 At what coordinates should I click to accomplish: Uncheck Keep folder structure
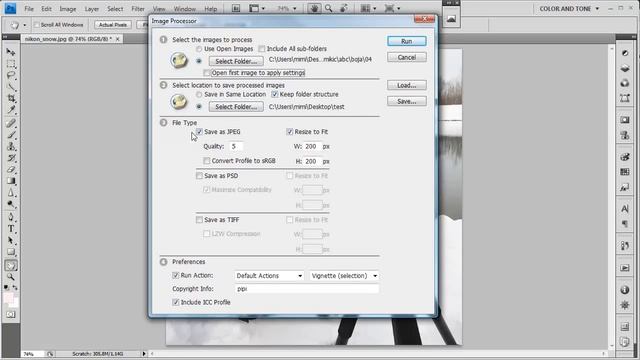[x=275, y=94]
